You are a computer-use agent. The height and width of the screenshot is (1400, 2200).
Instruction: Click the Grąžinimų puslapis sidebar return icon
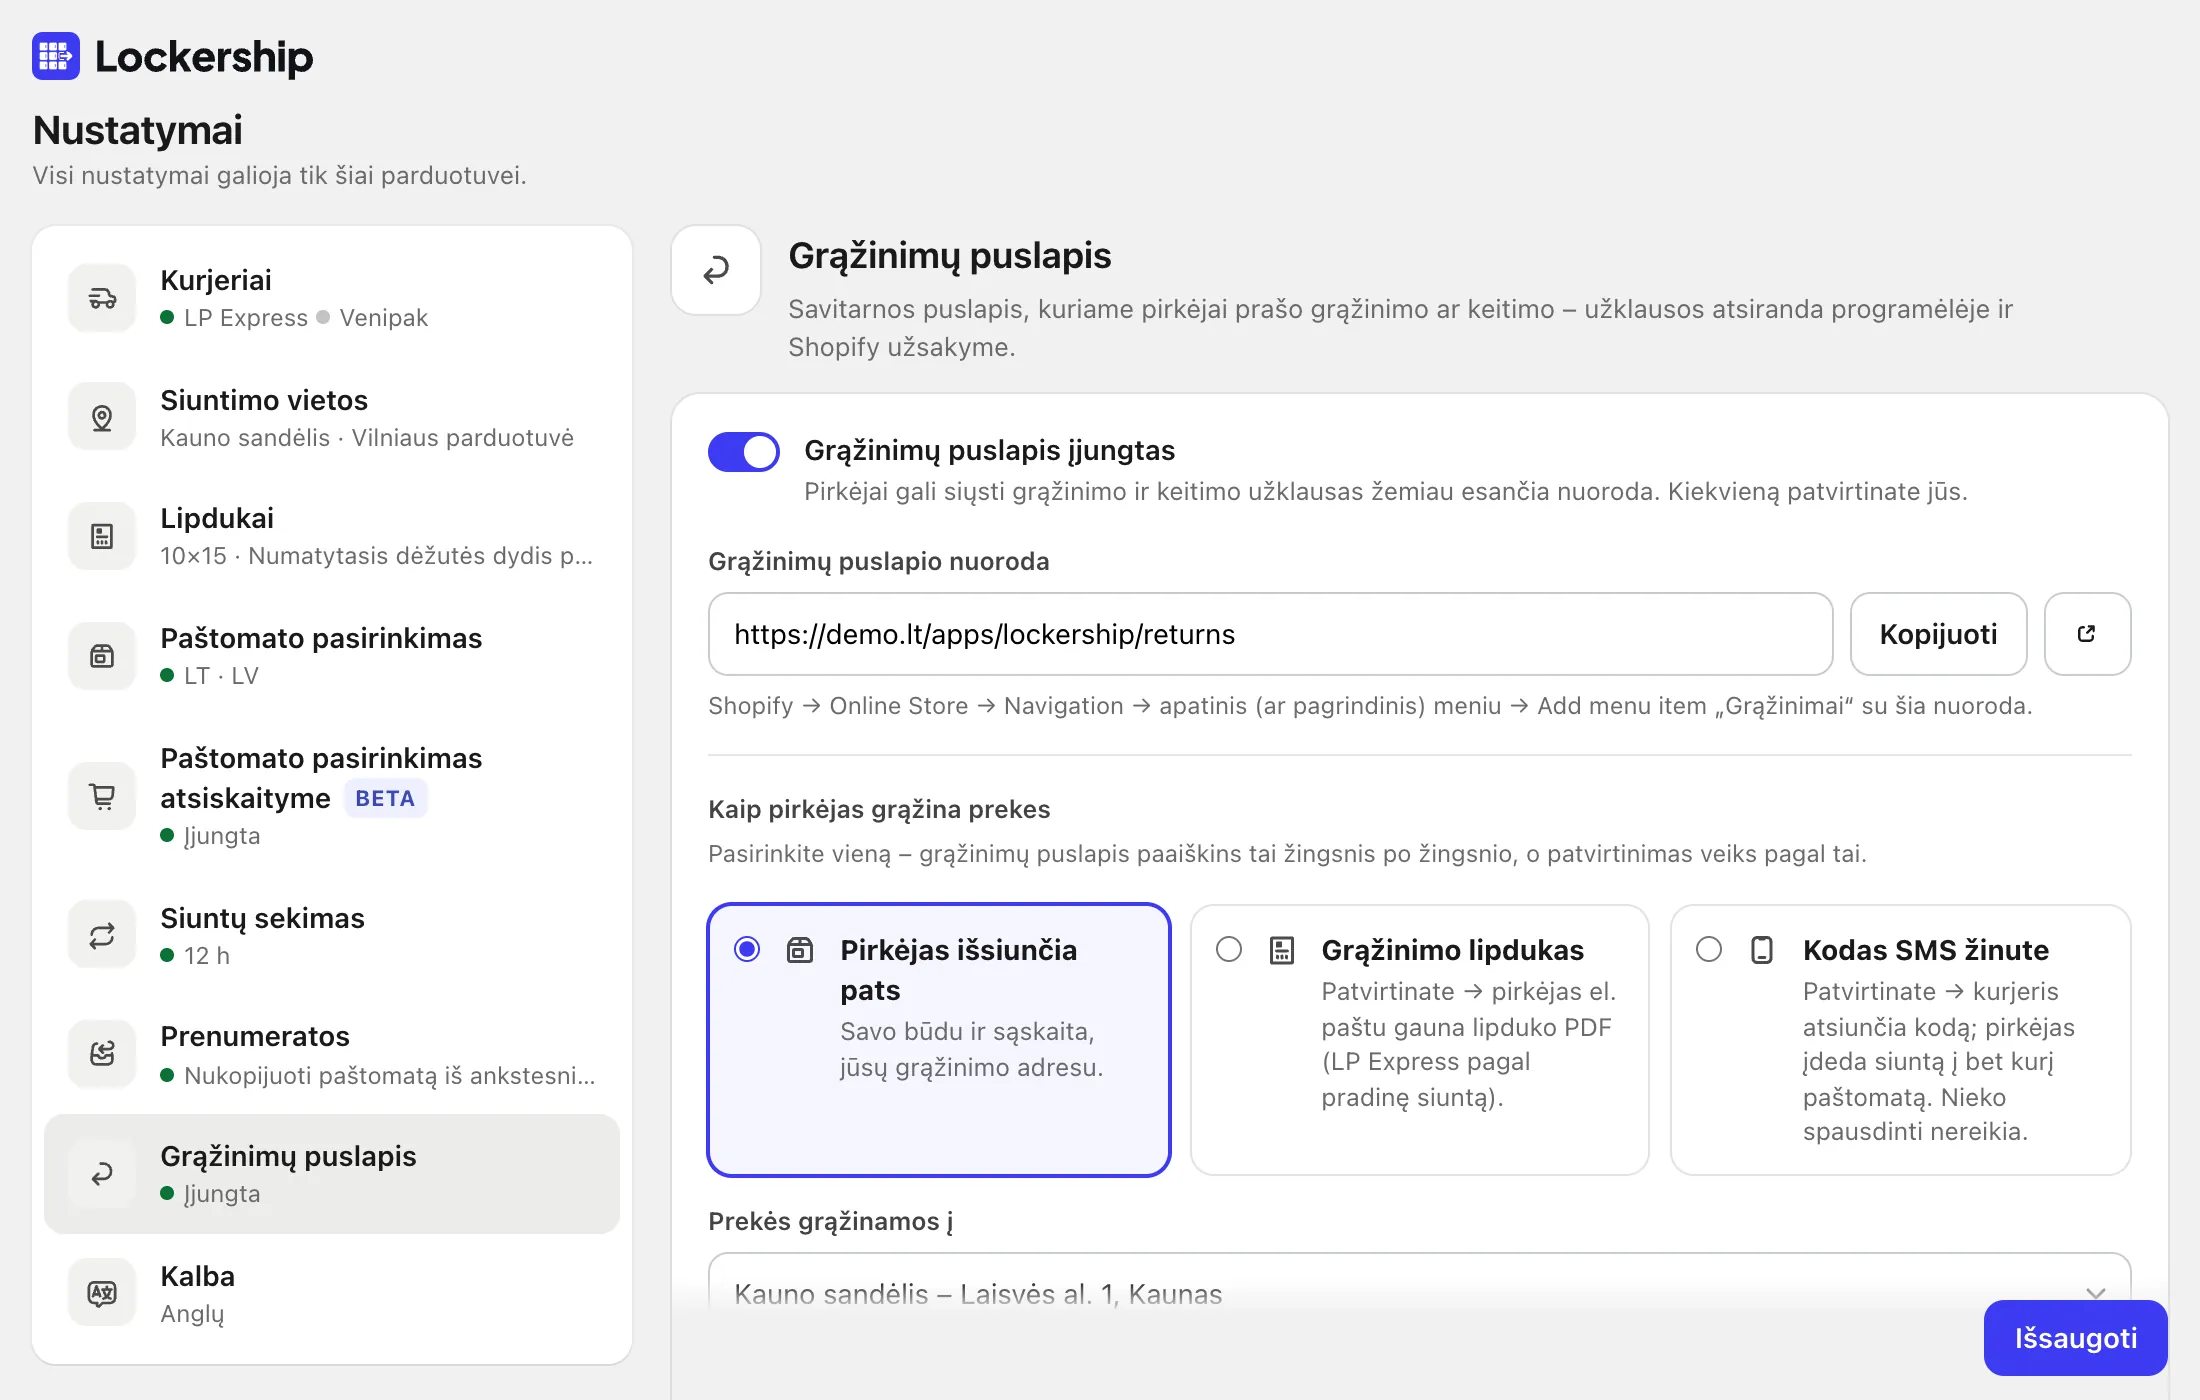pyautogui.click(x=102, y=1174)
